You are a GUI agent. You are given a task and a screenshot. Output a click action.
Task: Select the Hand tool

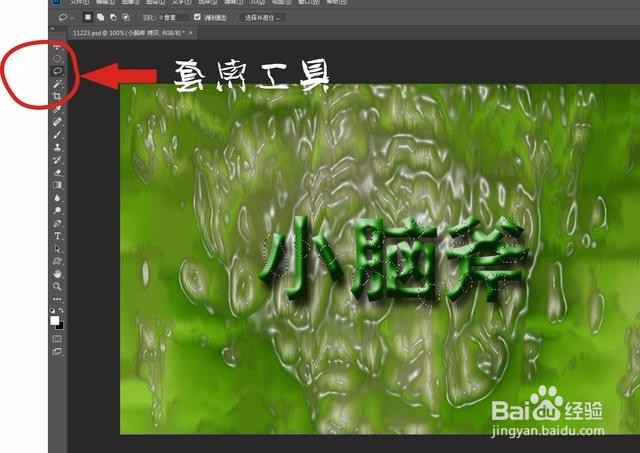(58, 274)
